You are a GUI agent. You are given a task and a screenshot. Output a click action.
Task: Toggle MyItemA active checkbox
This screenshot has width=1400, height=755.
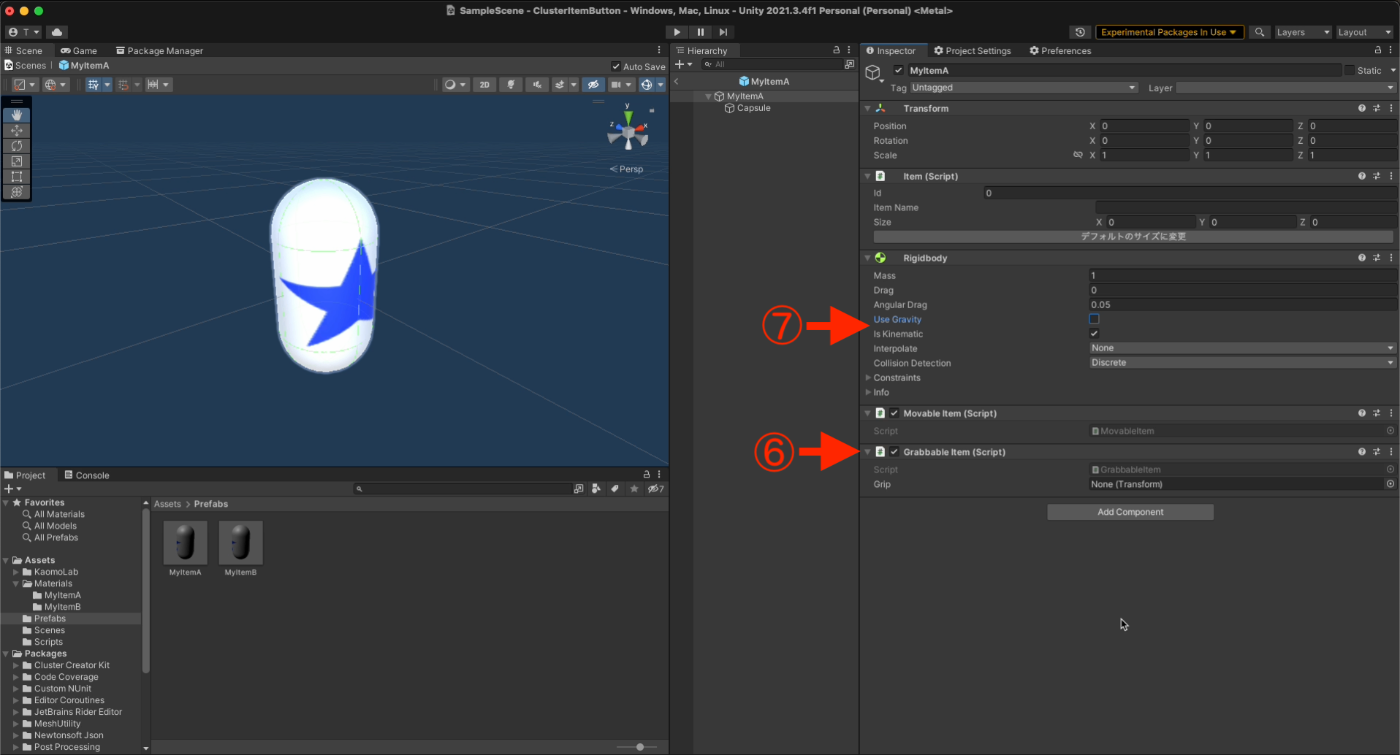tap(899, 71)
